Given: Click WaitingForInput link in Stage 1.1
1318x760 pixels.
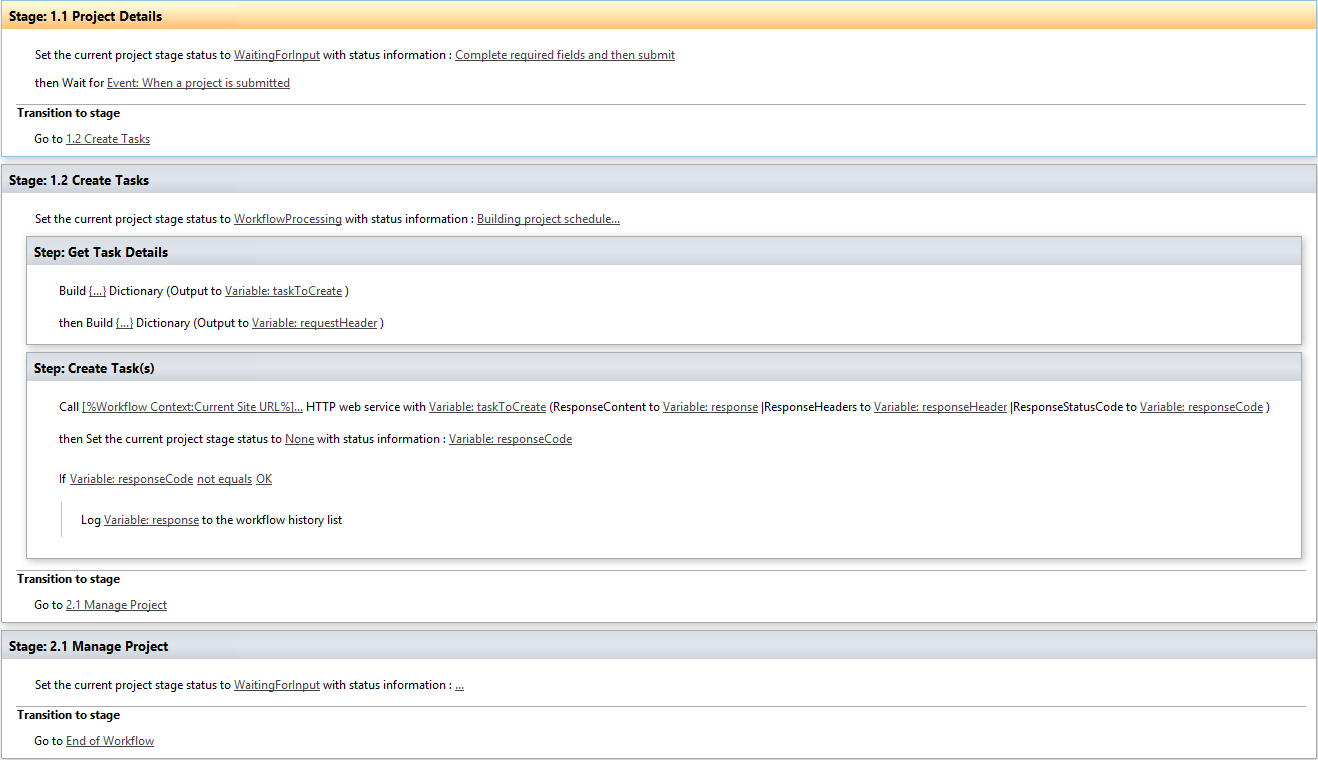Looking at the screenshot, I should (x=277, y=55).
